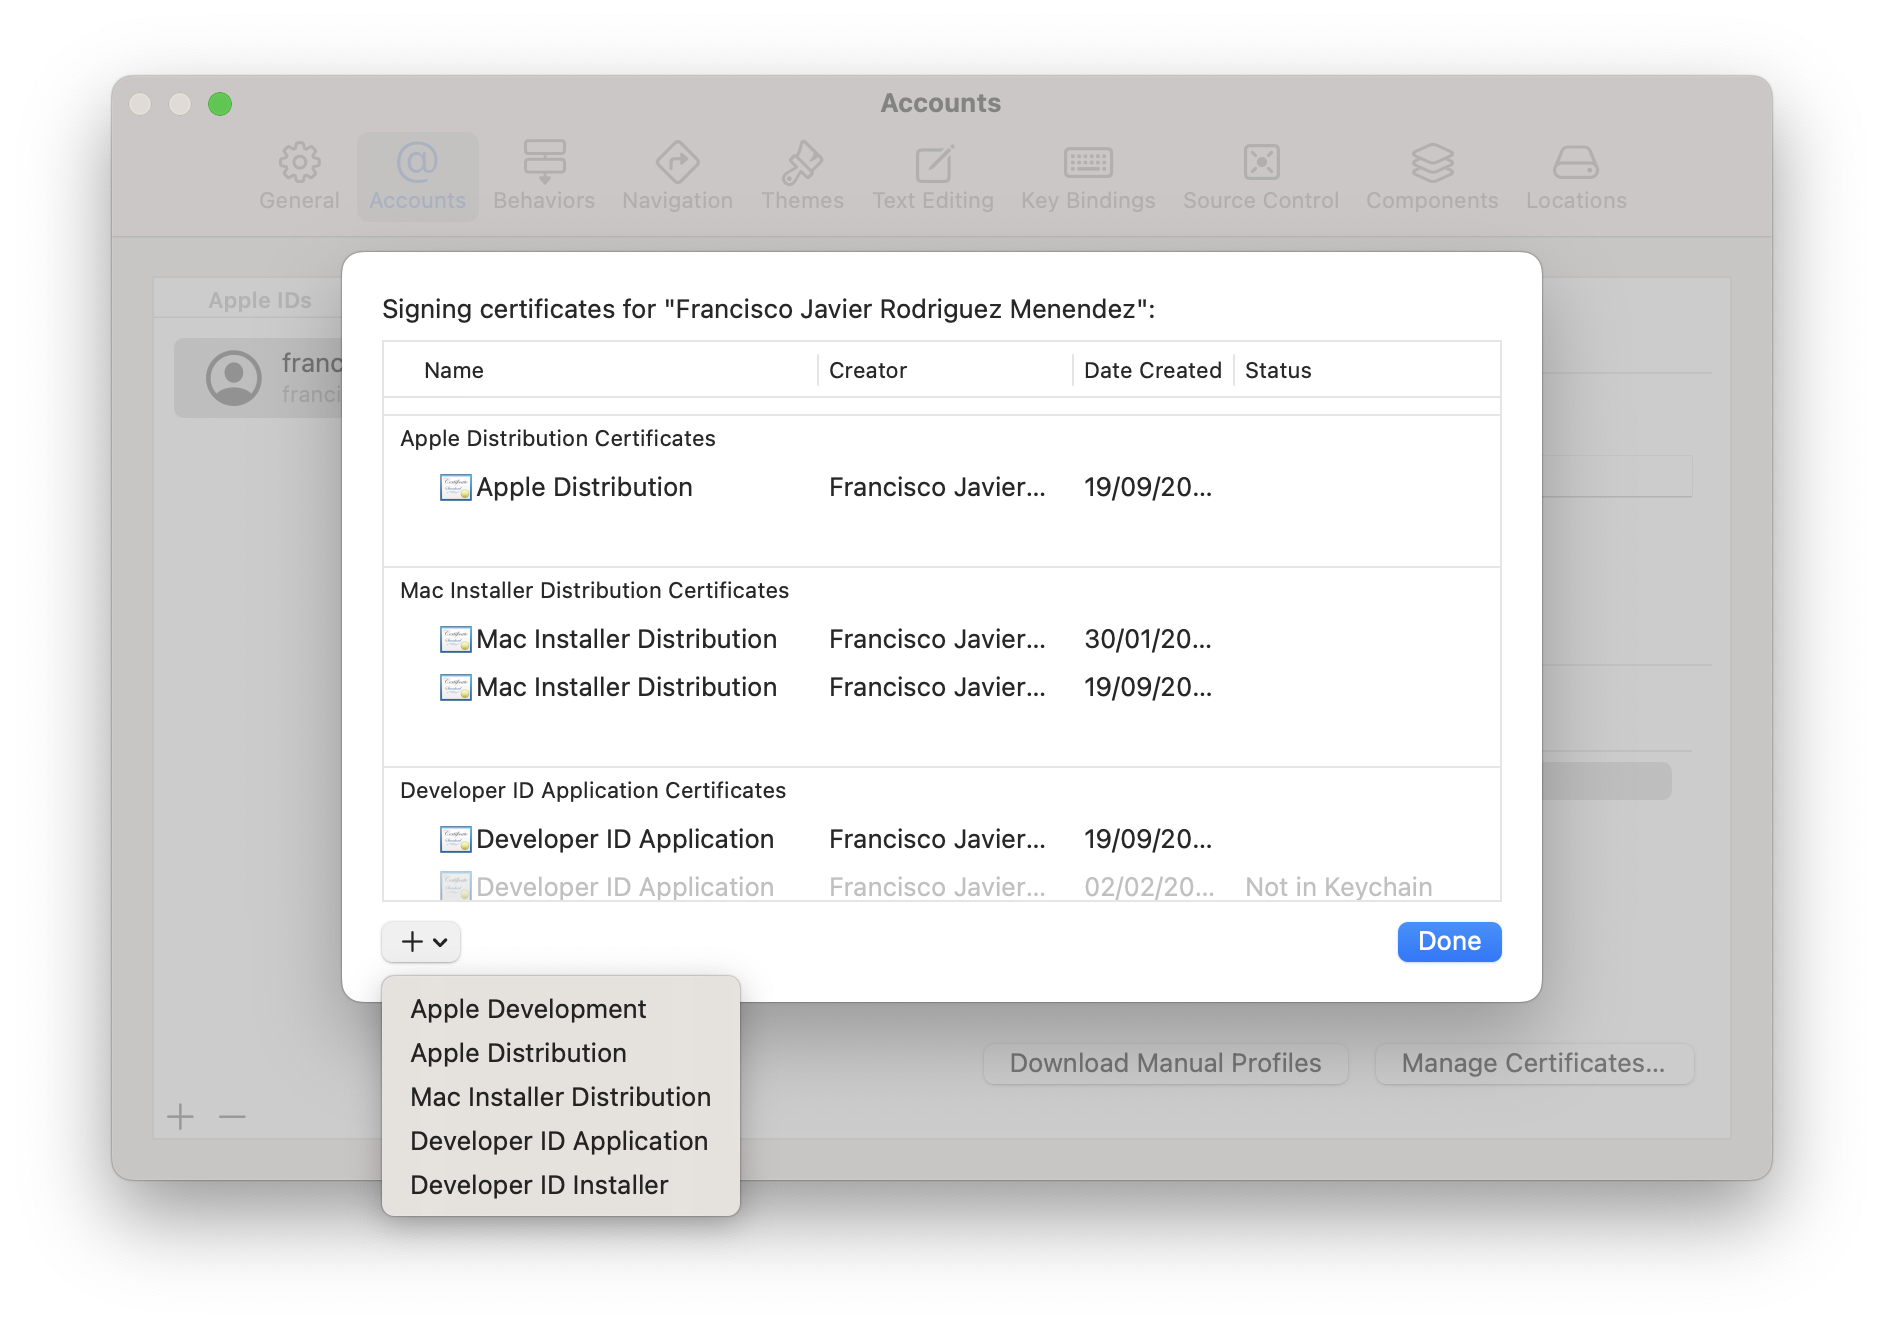Click icon of Mac Installer Distribution 19/09 row
Screen dimensions: 1884x1328
click(x=456, y=688)
